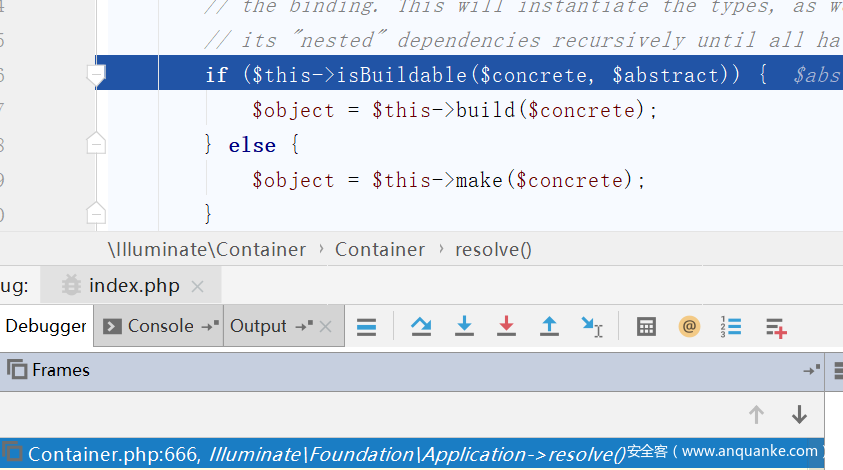Click Show Execution Point icon

pyautogui.click(x=366, y=326)
